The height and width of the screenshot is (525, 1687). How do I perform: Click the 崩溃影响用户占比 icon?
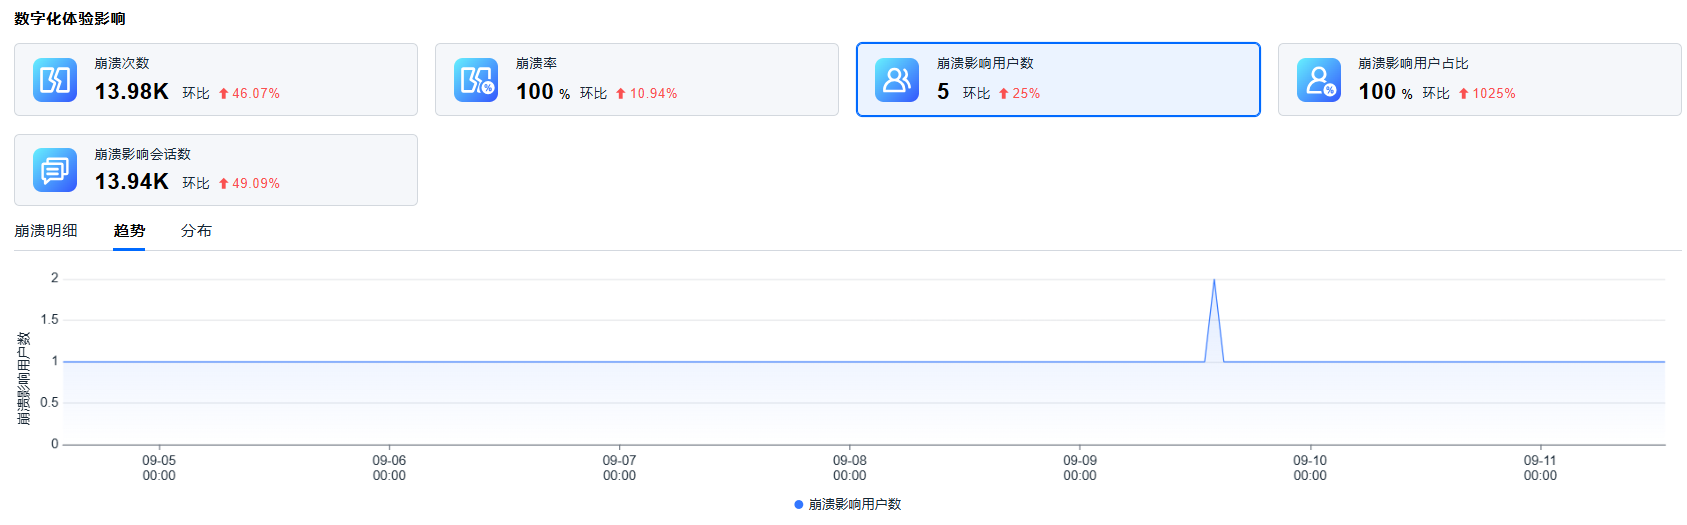click(x=1319, y=80)
